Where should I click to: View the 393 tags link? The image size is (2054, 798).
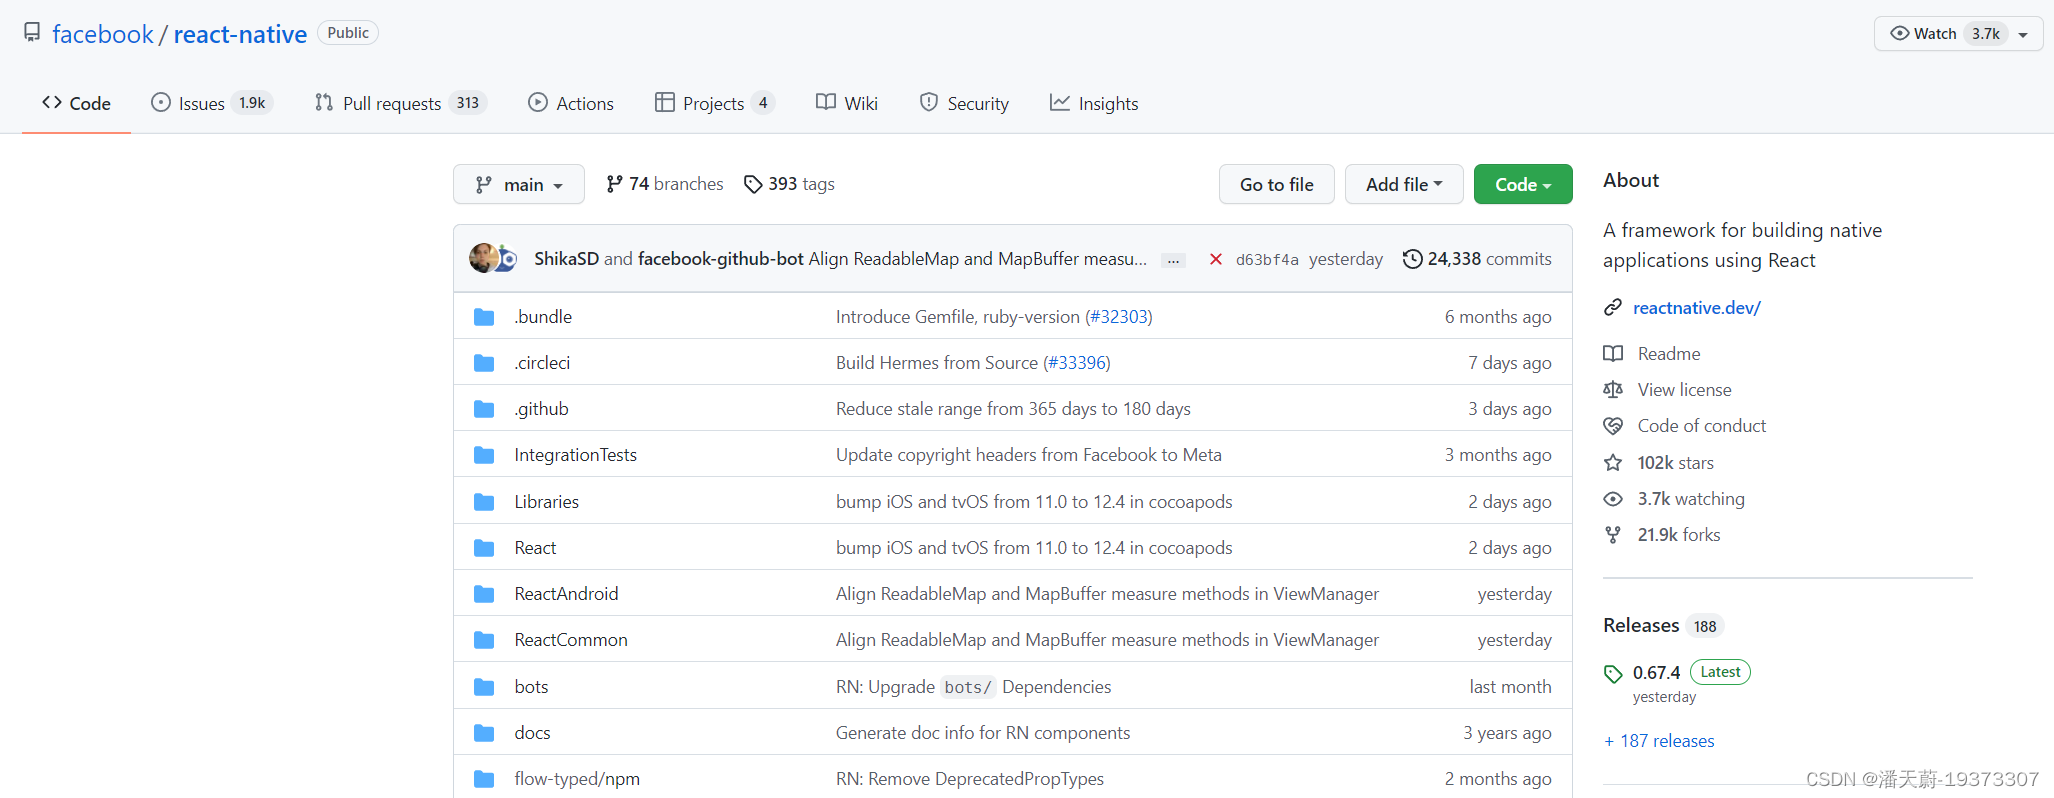790,184
